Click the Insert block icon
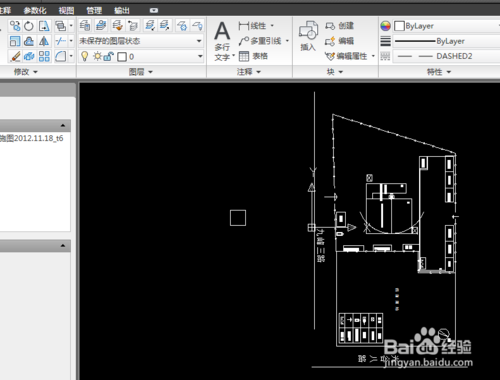 click(x=308, y=36)
